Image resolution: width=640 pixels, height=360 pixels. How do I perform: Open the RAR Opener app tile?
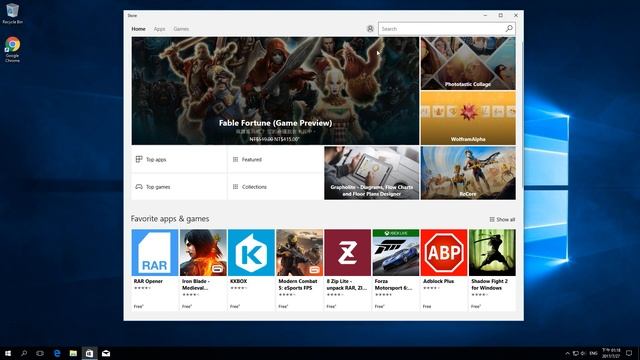click(x=155, y=270)
